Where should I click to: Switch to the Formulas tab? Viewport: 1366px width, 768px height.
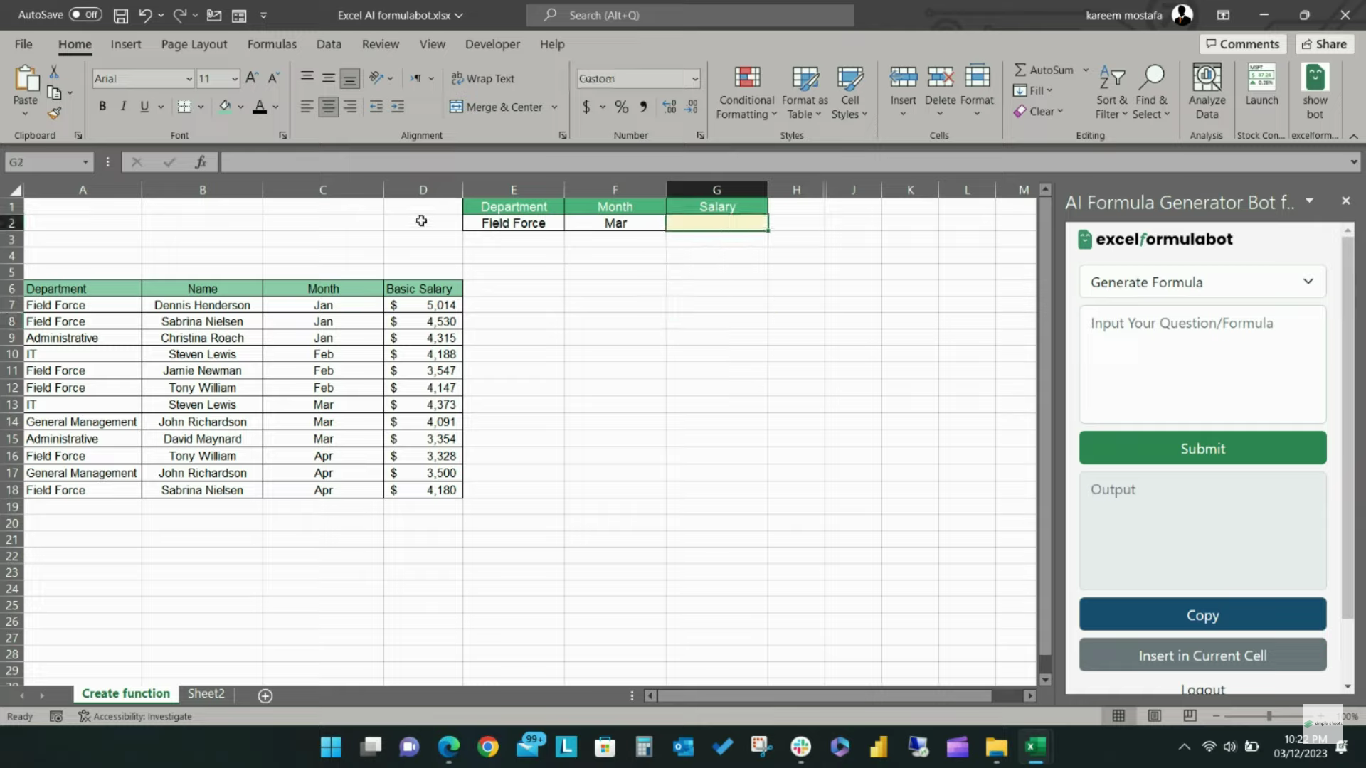[272, 44]
